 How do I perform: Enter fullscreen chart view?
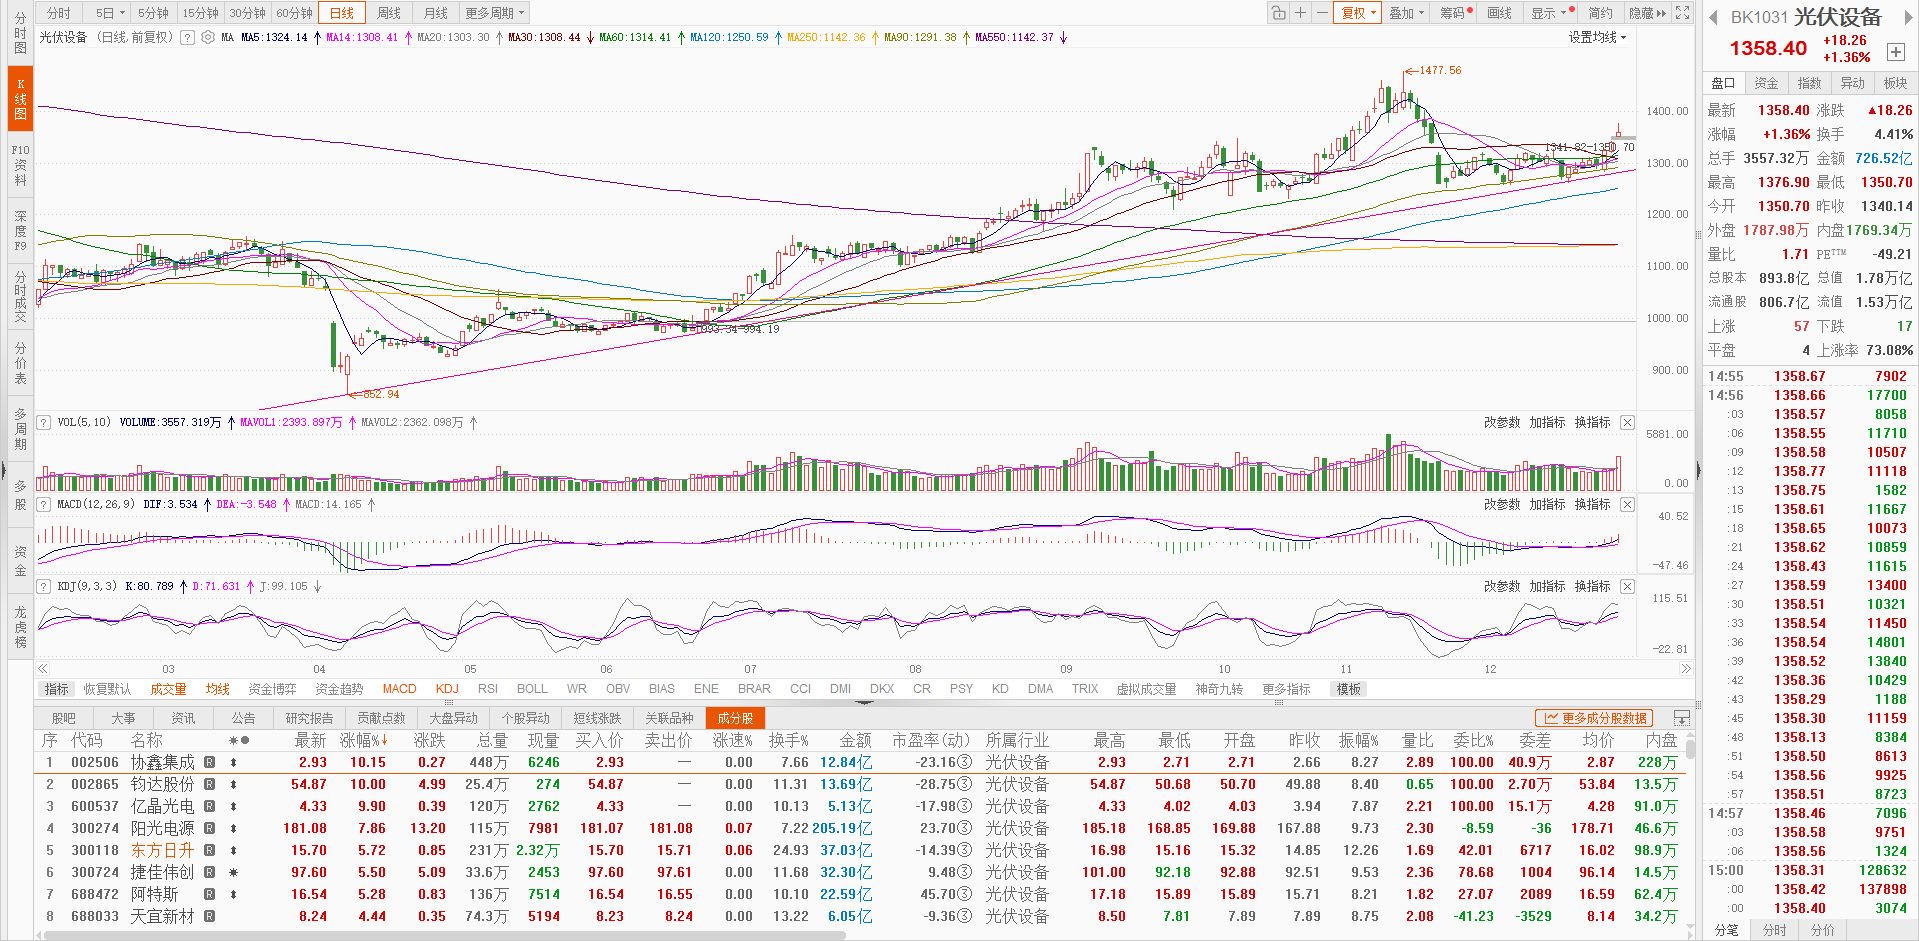tap(1683, 13)
